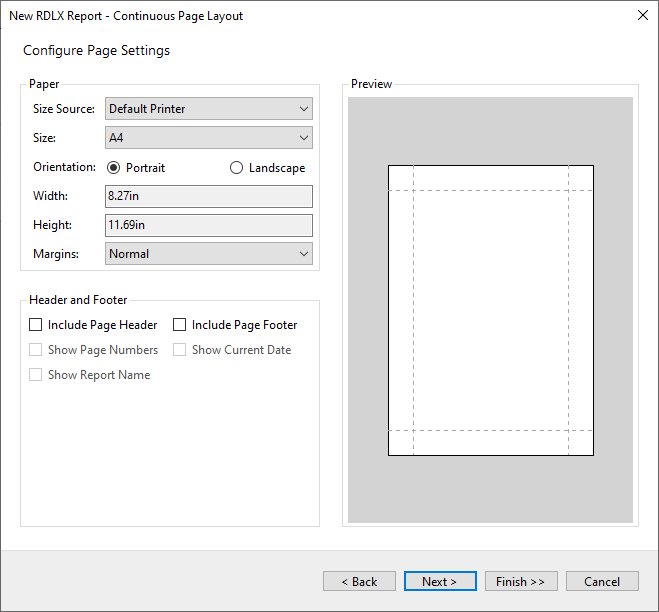Click the Header and Footer group title
Viewport: 659px width, 612px height.
[x=78, y=300]
